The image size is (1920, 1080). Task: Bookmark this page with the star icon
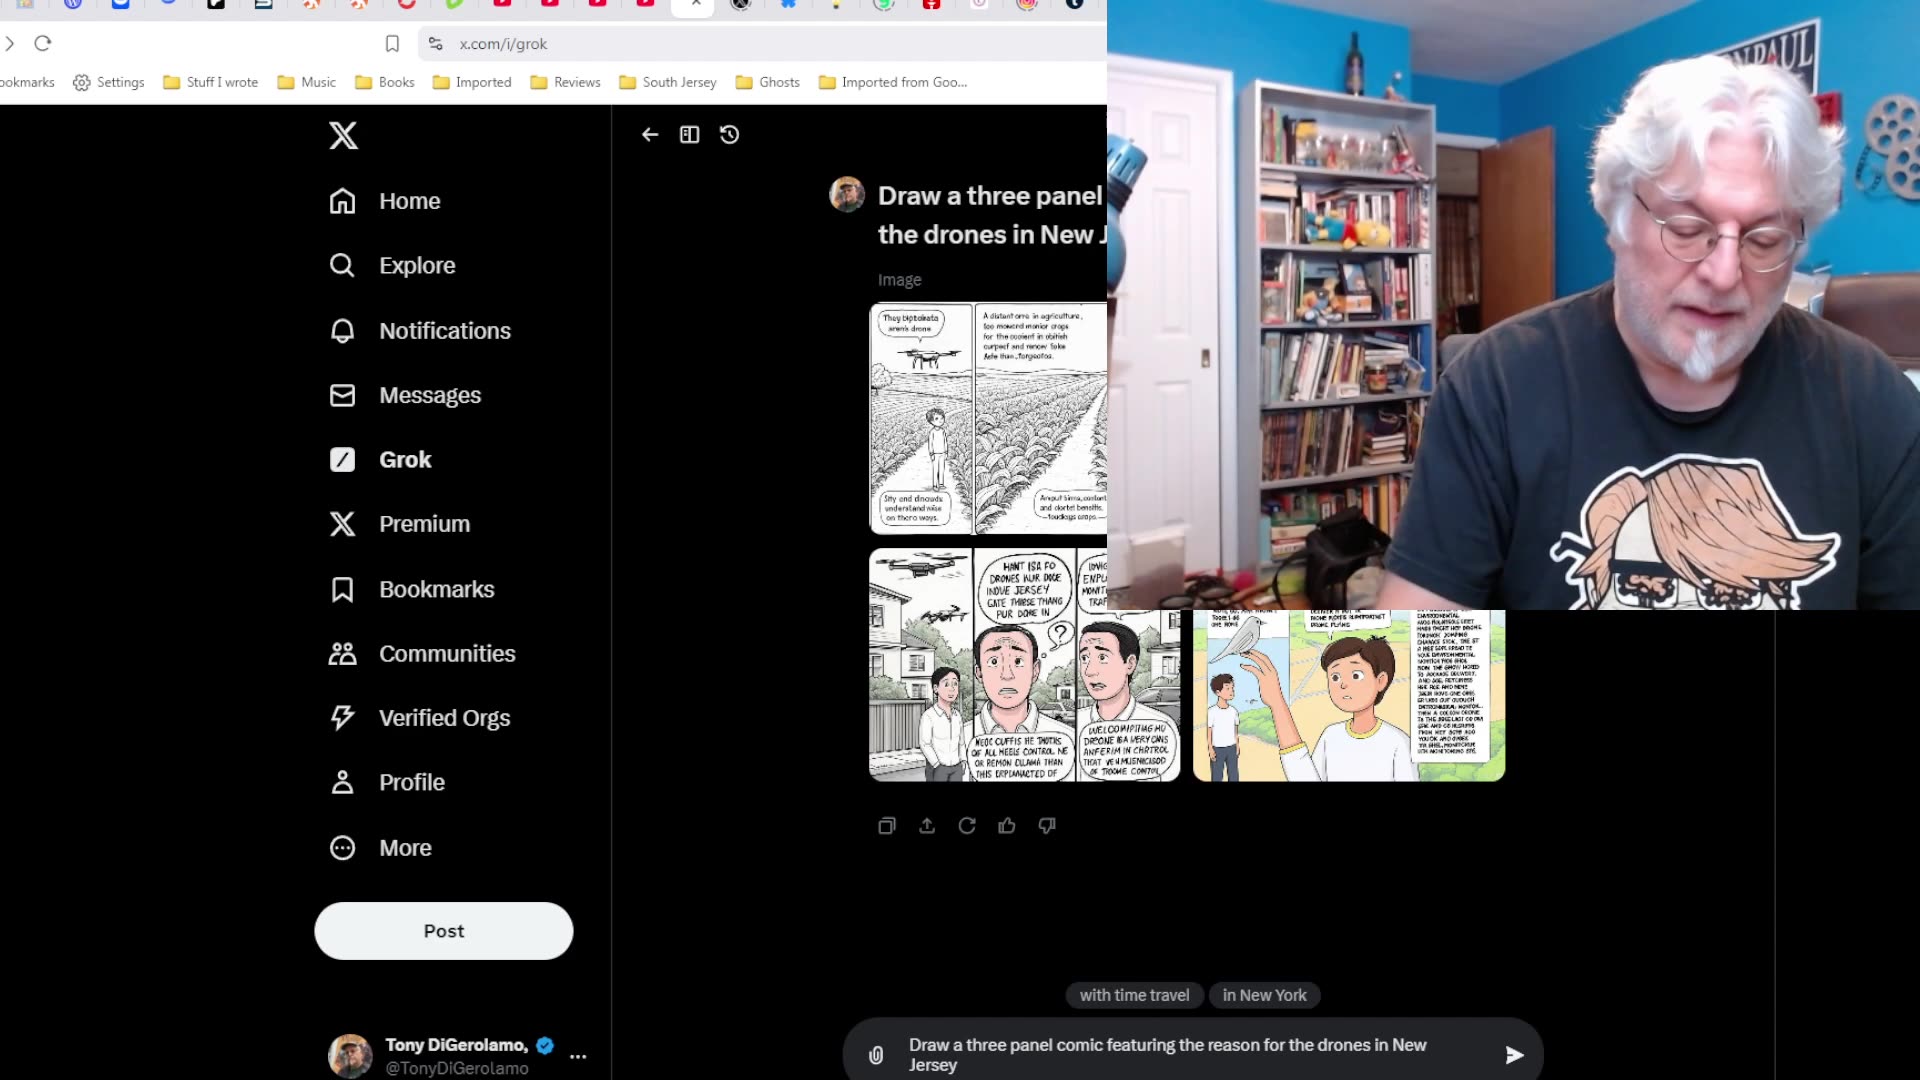(392, 44)
